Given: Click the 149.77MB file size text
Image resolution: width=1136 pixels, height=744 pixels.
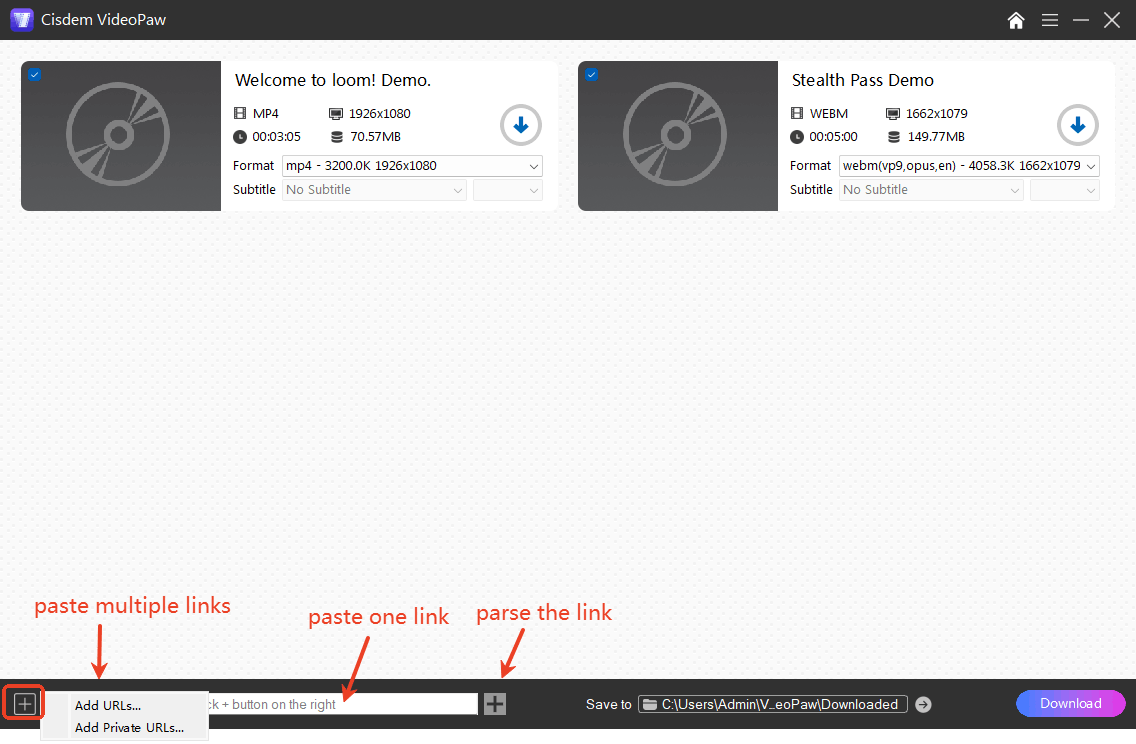Looking at the screenshot, I should [x=936, y=137].
